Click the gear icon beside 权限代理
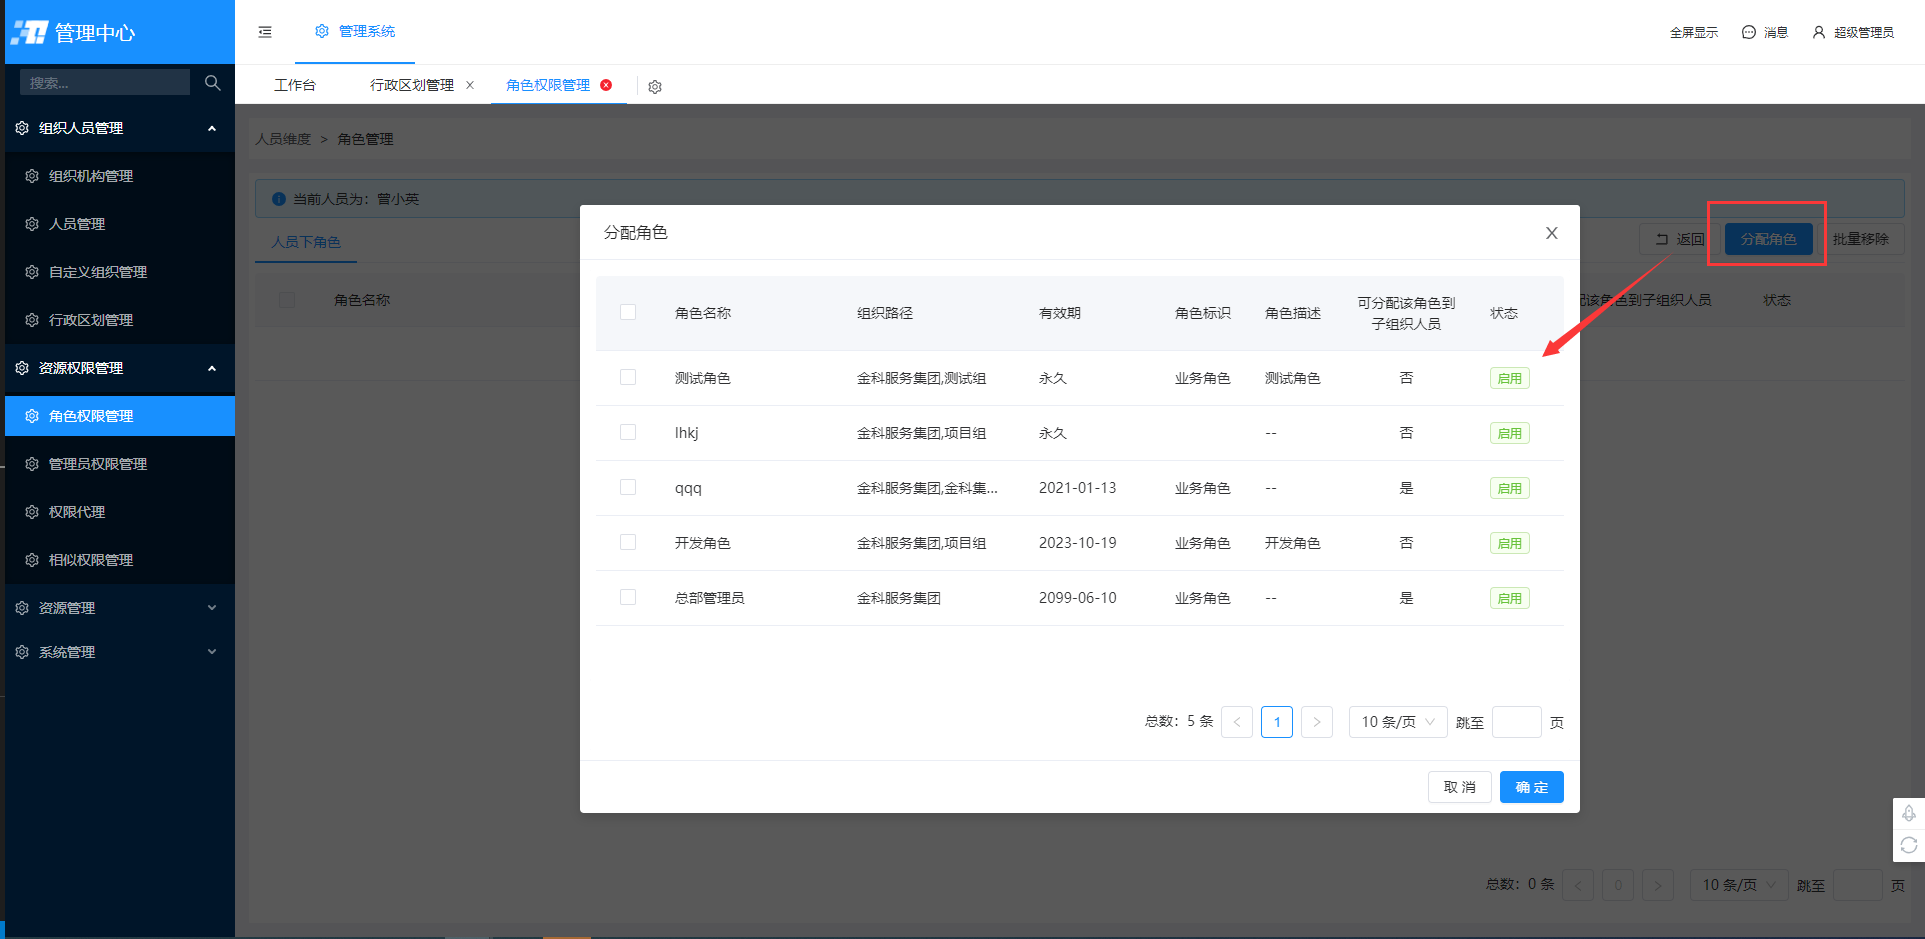Image resolution: width=1925 pixels, height=939 pixels. (32, 512)
